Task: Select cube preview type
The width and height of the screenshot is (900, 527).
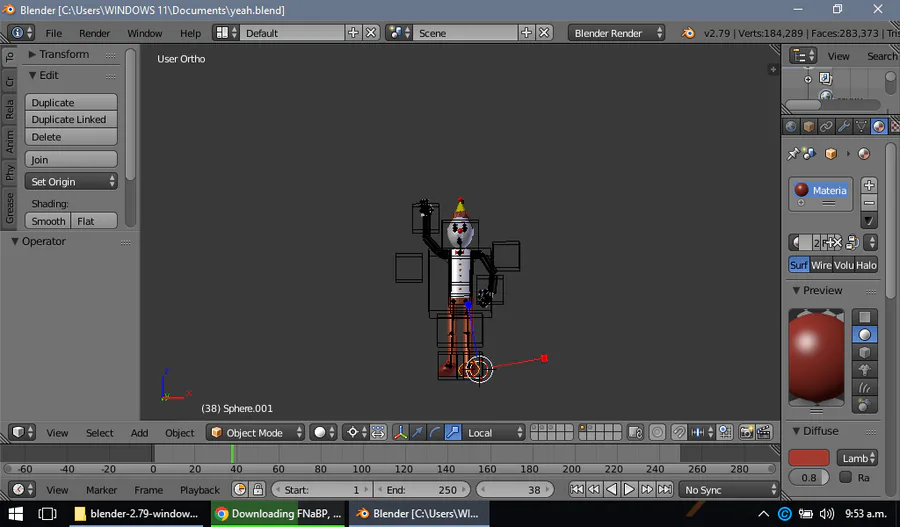Action: click(x=864, y=352)
